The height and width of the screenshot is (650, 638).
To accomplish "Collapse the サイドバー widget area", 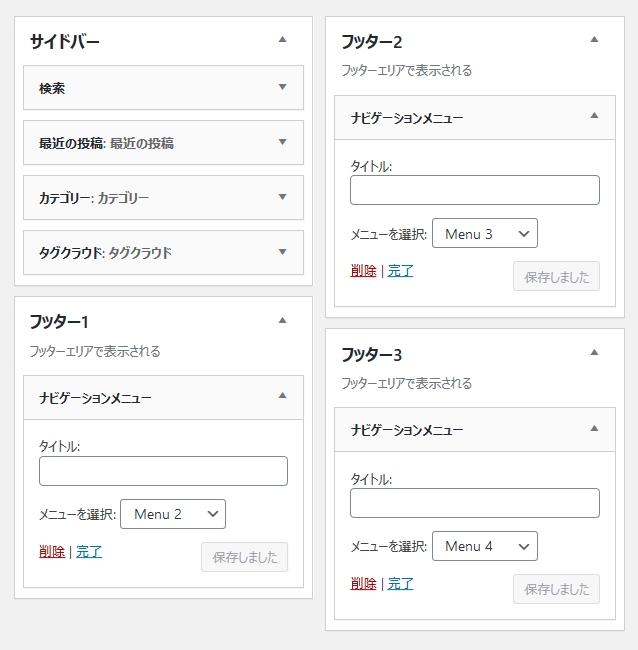I will tap(282, 40).
